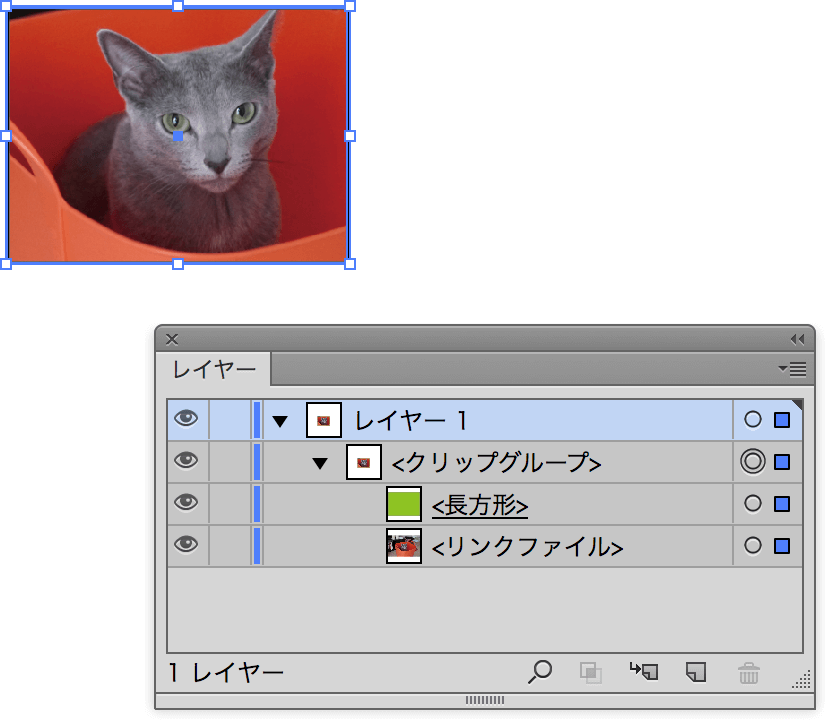This screenshot has height=720, width=826.
Task: Select the <リンクファイル> row label
Action: (x=527, y=547)
